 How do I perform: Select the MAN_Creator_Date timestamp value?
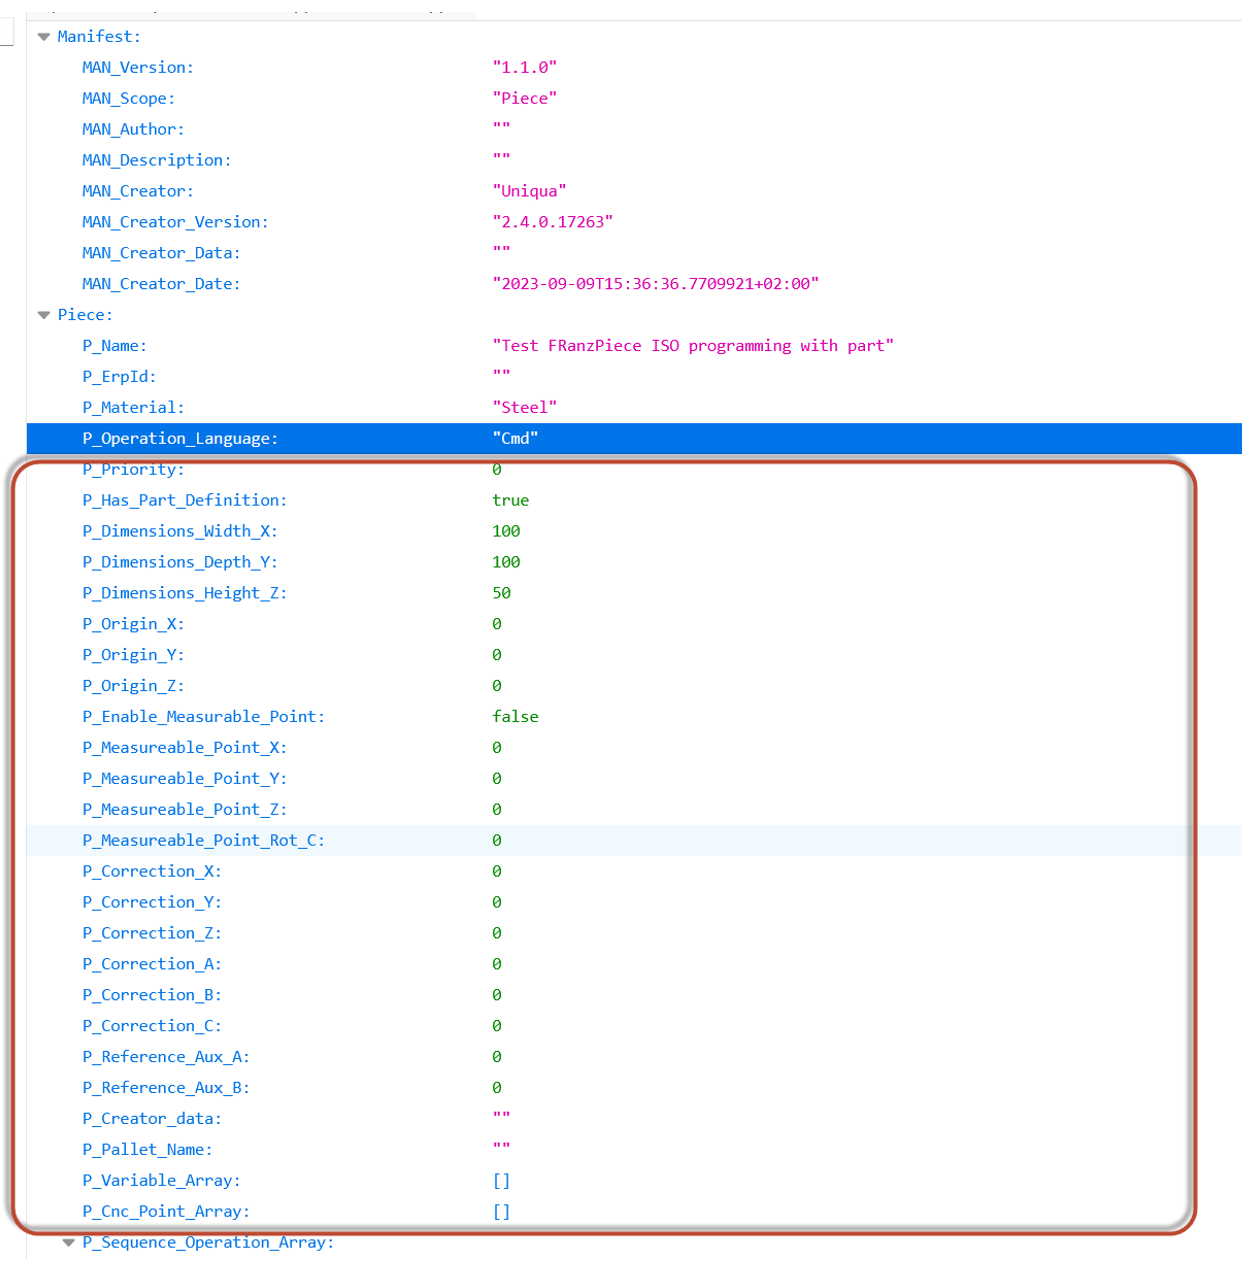click(655, 285)
